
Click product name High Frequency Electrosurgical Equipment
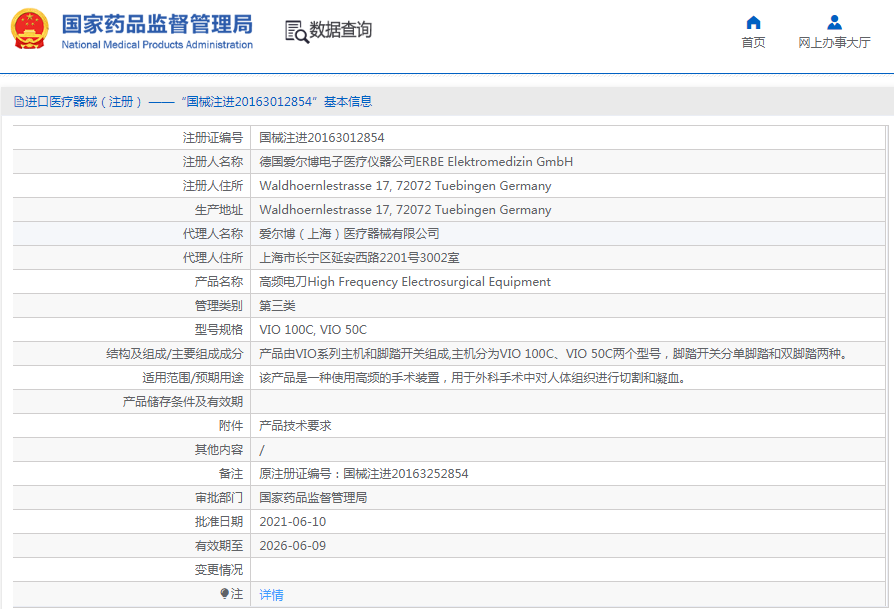coord(405,282)
